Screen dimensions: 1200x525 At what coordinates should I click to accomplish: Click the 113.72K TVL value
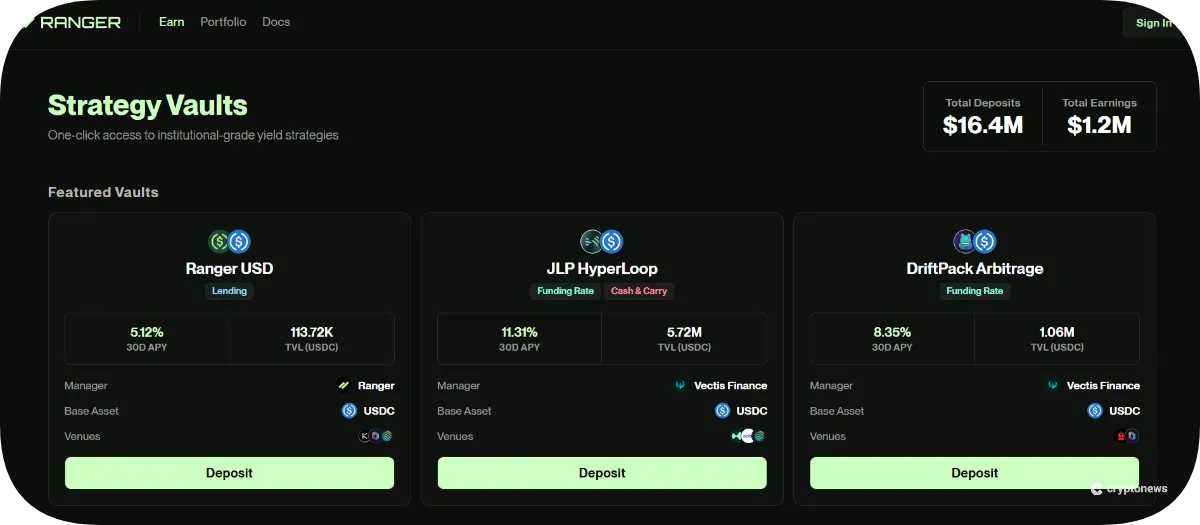pos(312,332)
